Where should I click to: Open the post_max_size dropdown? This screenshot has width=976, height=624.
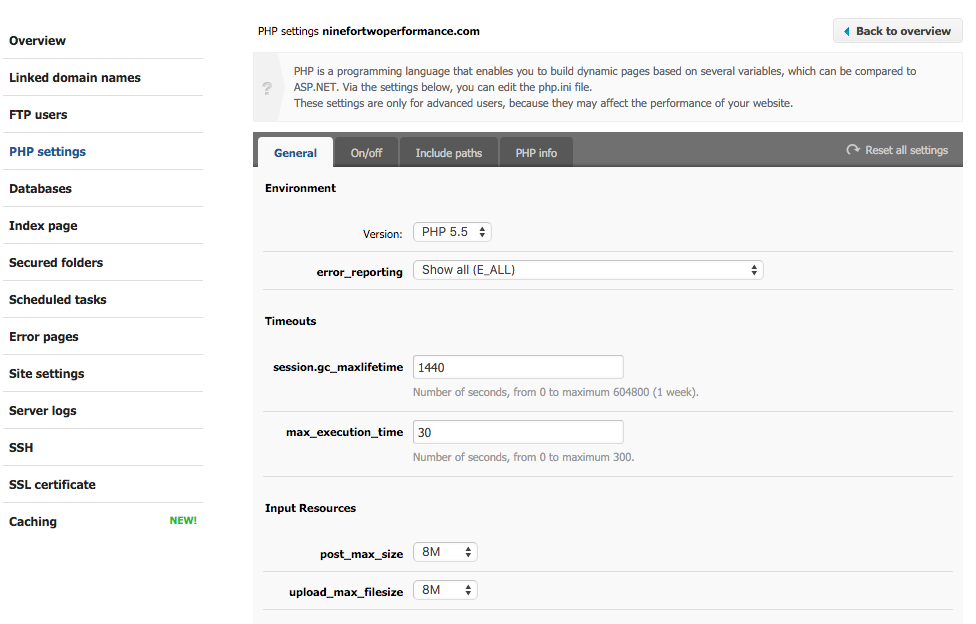[x=445, y=552]
